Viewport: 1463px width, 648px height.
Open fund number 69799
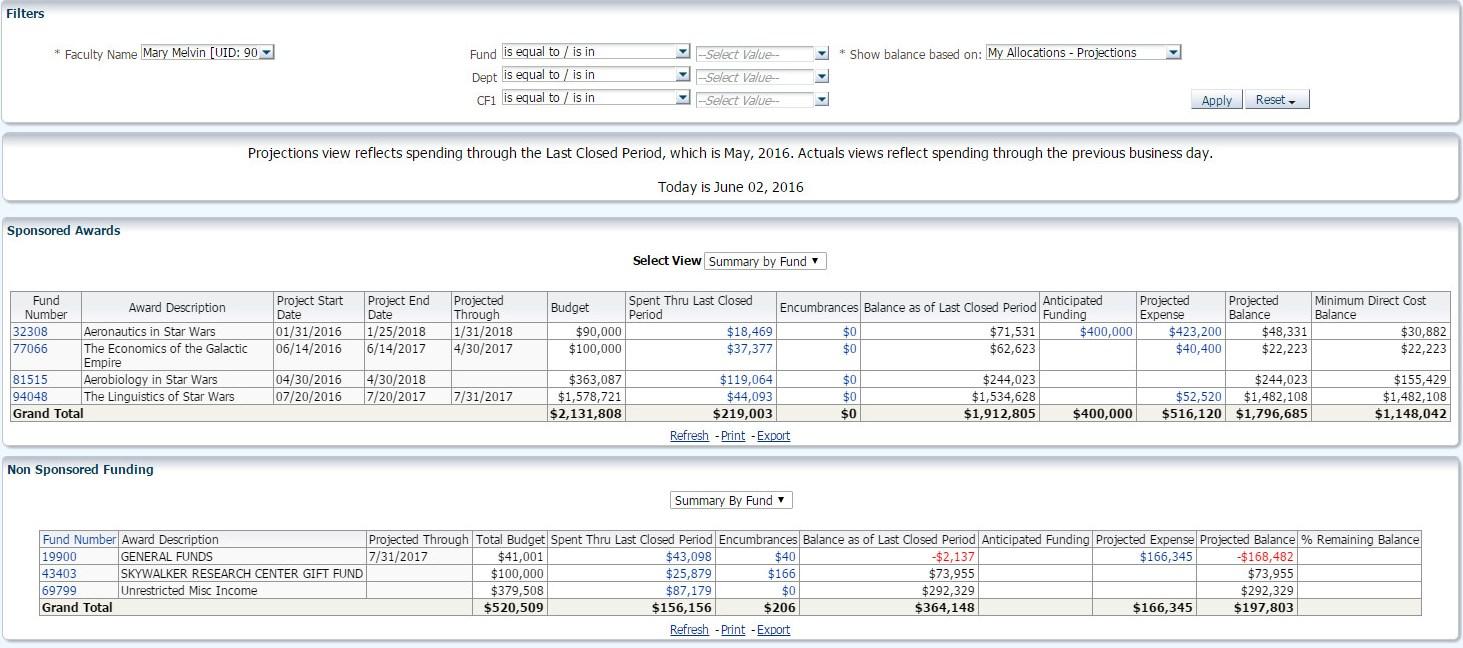pos(59,591)
